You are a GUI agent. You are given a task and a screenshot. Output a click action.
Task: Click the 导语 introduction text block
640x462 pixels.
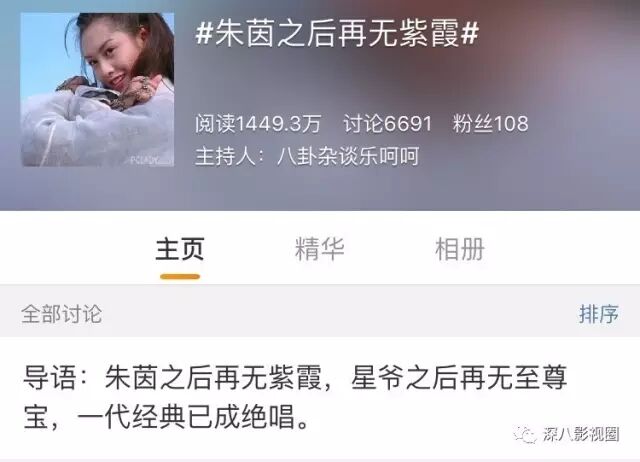pyautogui.click(x=295, y=398)
